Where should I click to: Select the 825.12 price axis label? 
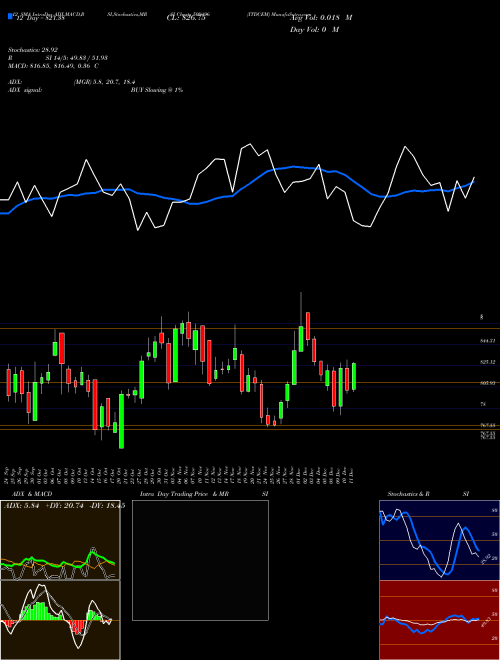click(x=488, y=362)
